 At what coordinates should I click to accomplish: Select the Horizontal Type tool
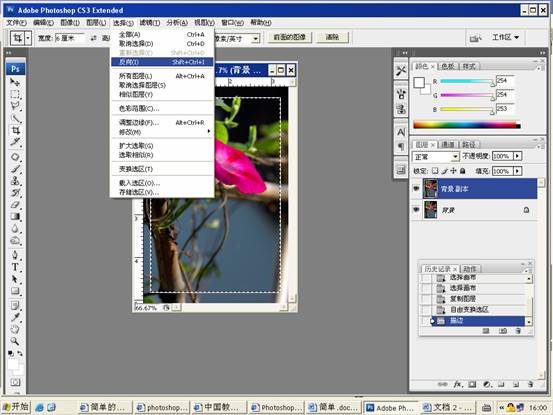pos(15,267)
